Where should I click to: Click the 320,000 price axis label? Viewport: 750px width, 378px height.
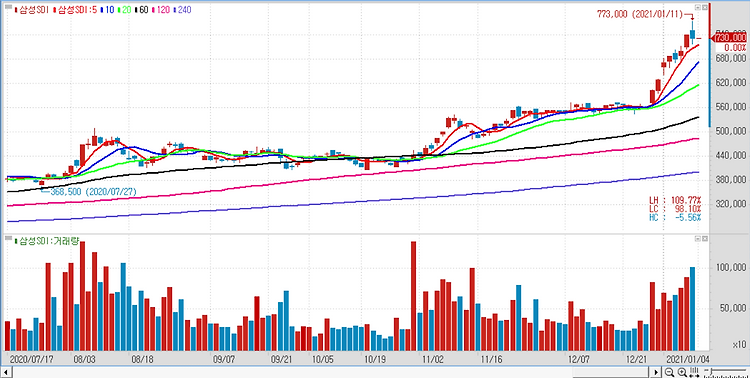coord(730,204)
